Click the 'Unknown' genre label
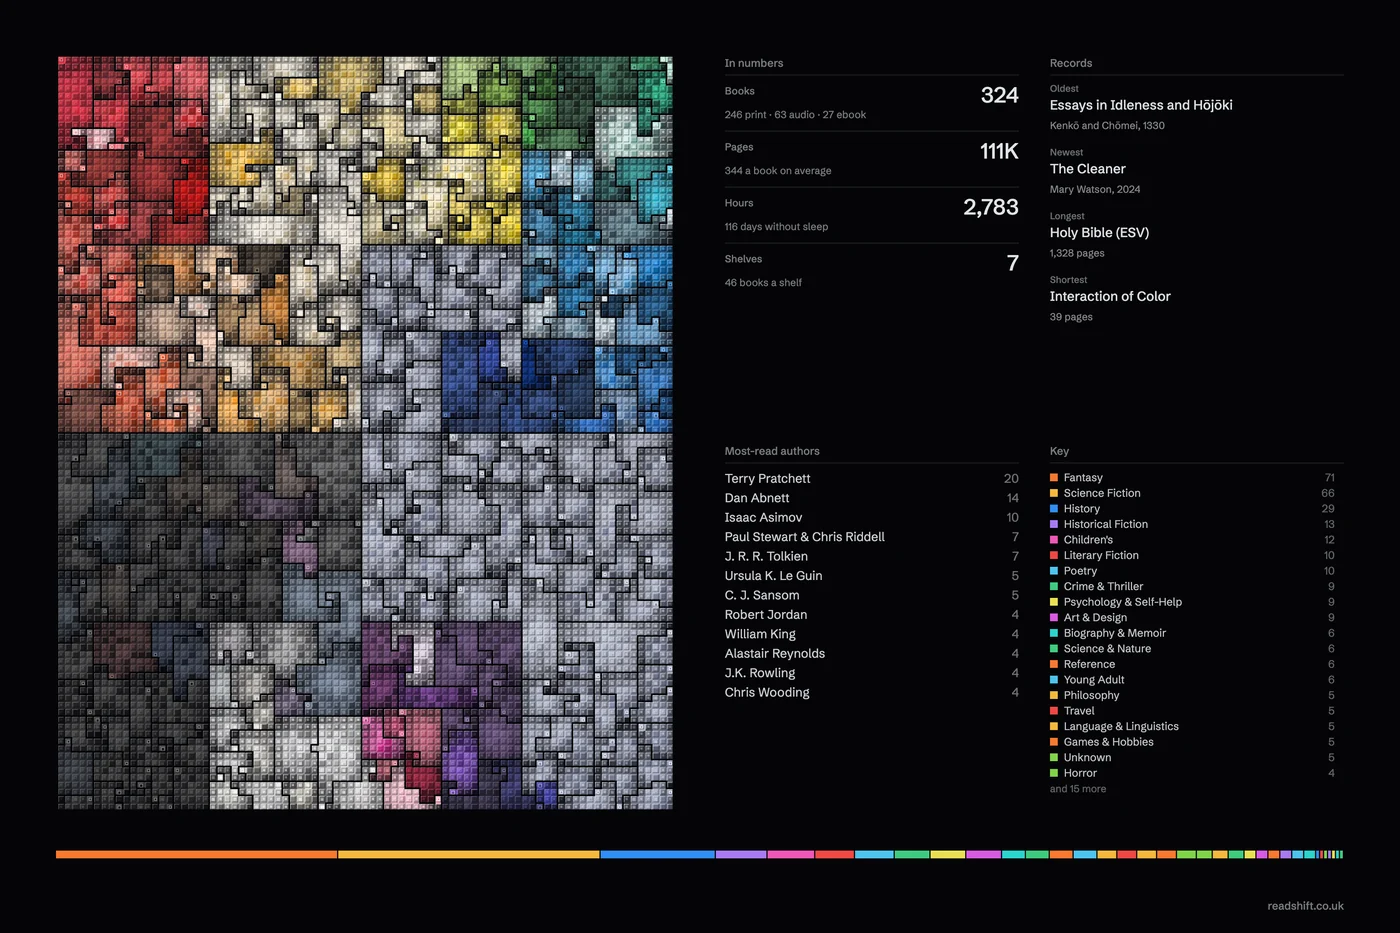 1087,757
